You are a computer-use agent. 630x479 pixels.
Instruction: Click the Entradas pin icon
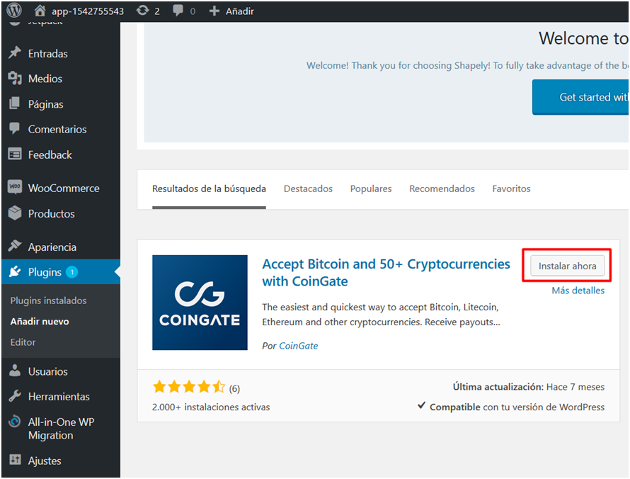(15, 53)
